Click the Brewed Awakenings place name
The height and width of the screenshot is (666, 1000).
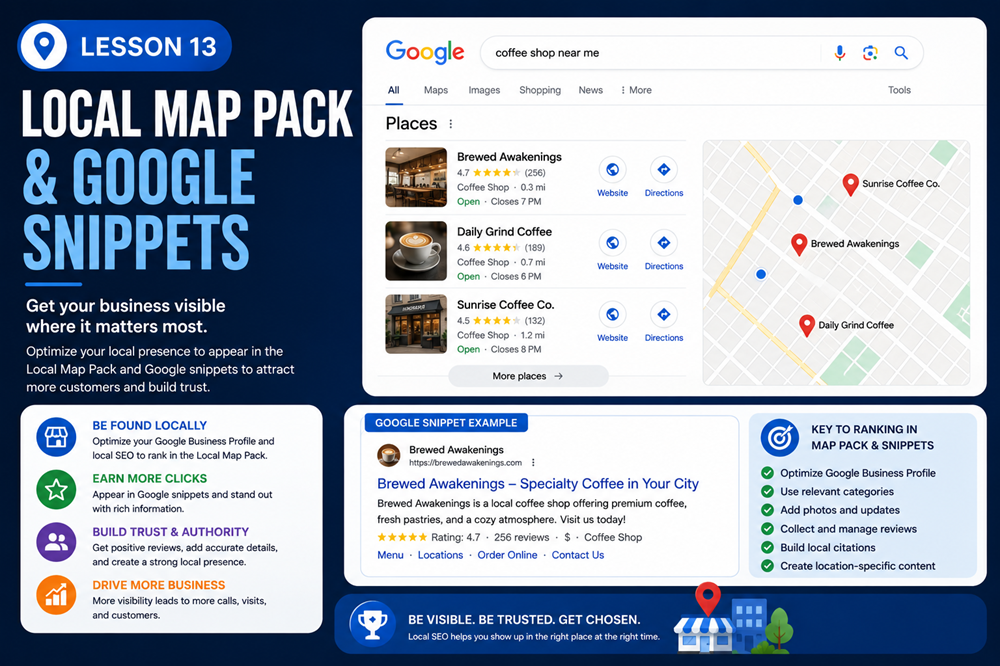(x=509, y=157)
